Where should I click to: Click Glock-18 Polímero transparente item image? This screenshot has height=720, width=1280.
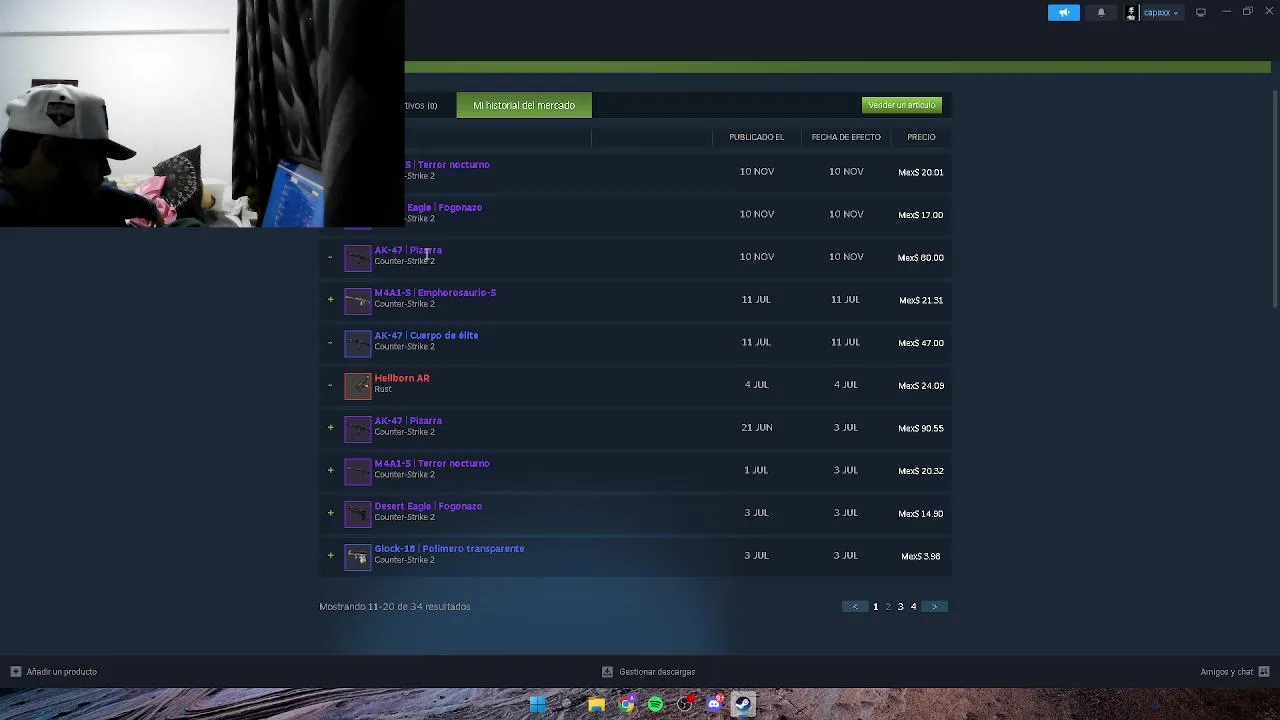pyautogui.click(x=358, y=557)
